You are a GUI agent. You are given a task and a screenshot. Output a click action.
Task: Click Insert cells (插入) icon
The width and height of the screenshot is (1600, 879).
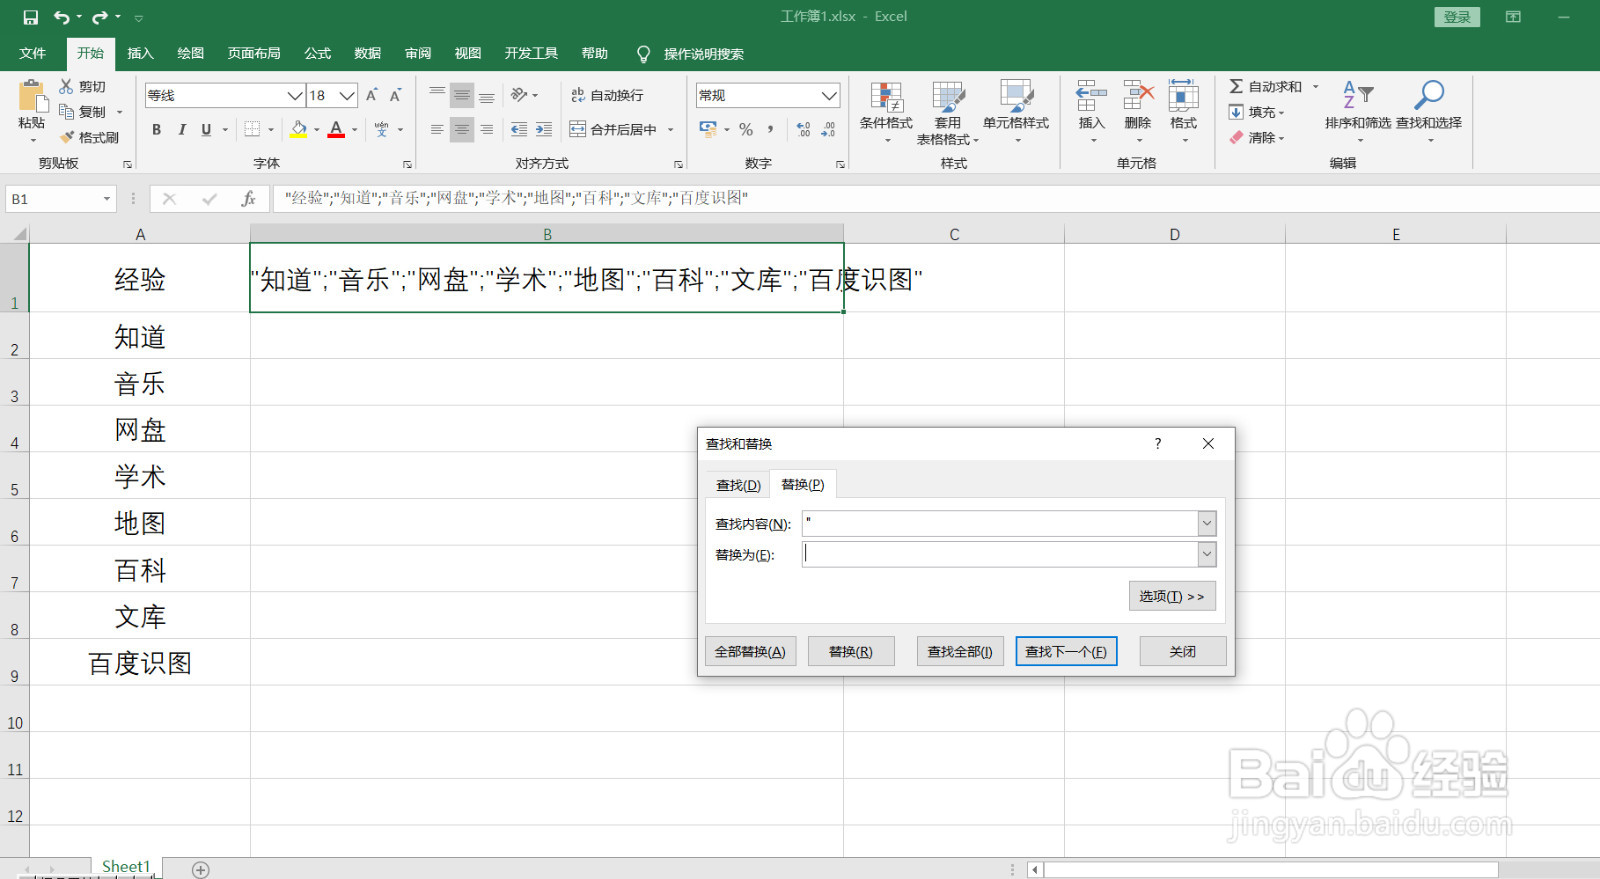coord(1091,96)
